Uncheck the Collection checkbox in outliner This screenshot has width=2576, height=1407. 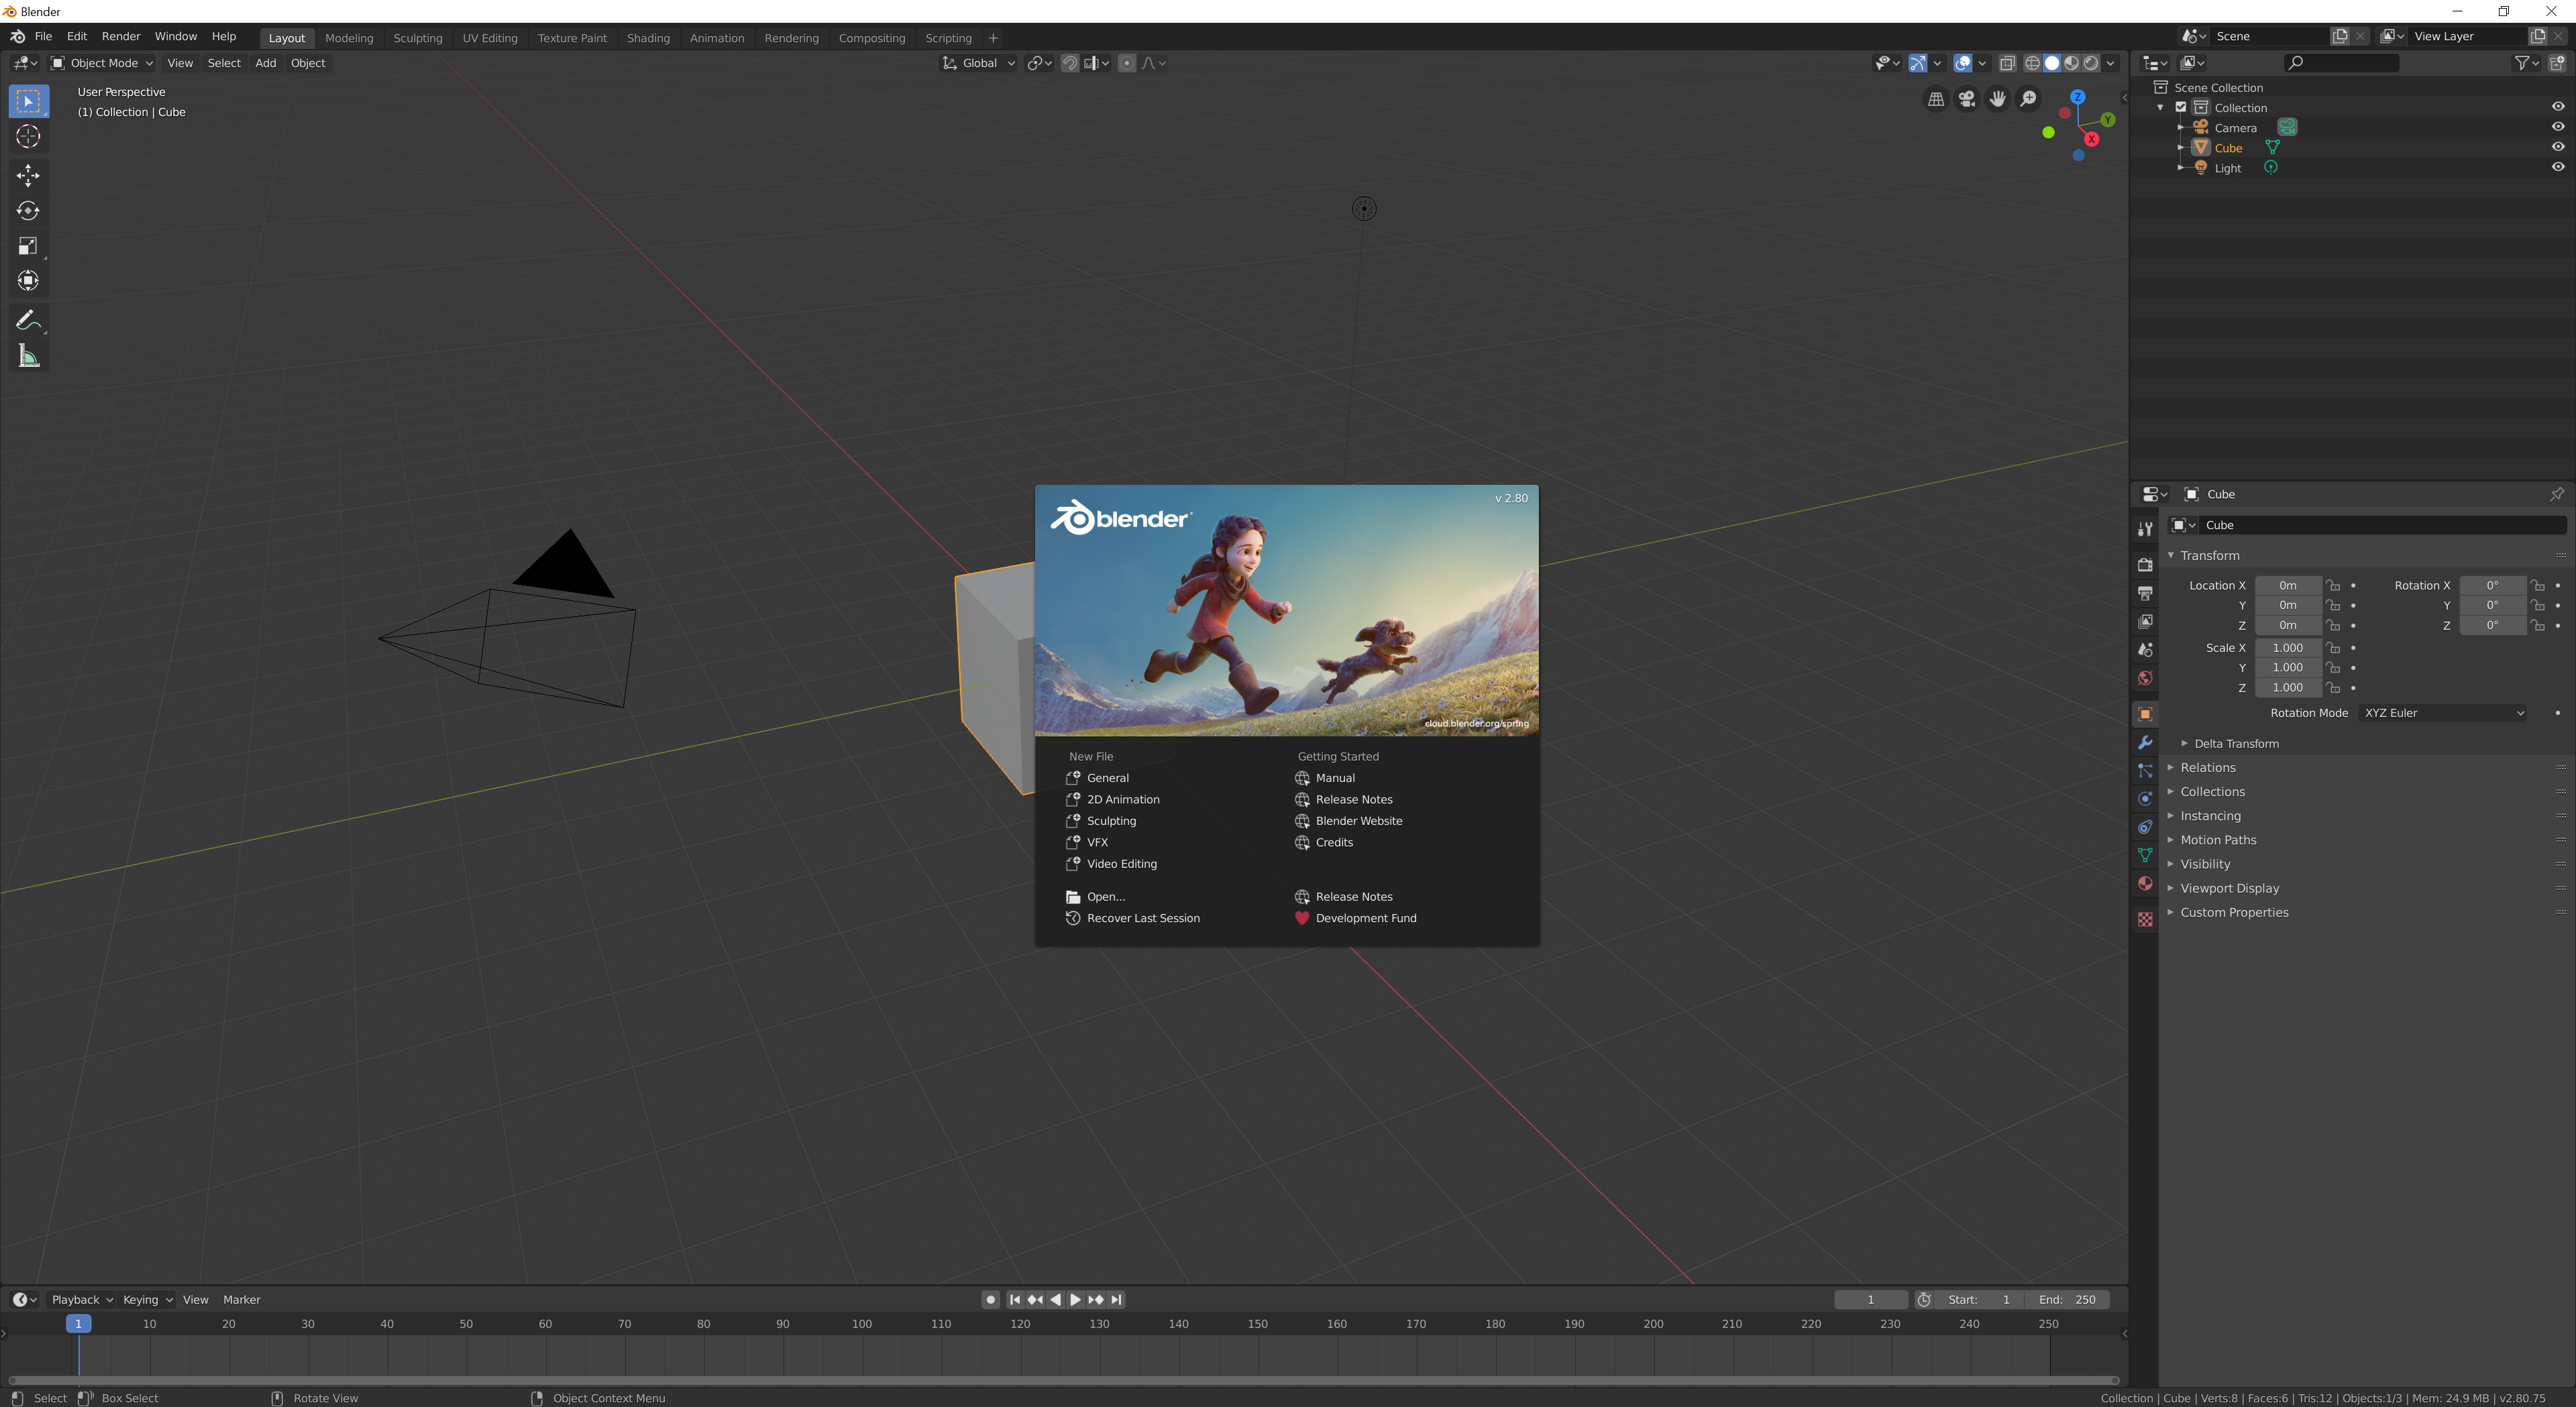pyautogui.click(x=2181, y=107)
